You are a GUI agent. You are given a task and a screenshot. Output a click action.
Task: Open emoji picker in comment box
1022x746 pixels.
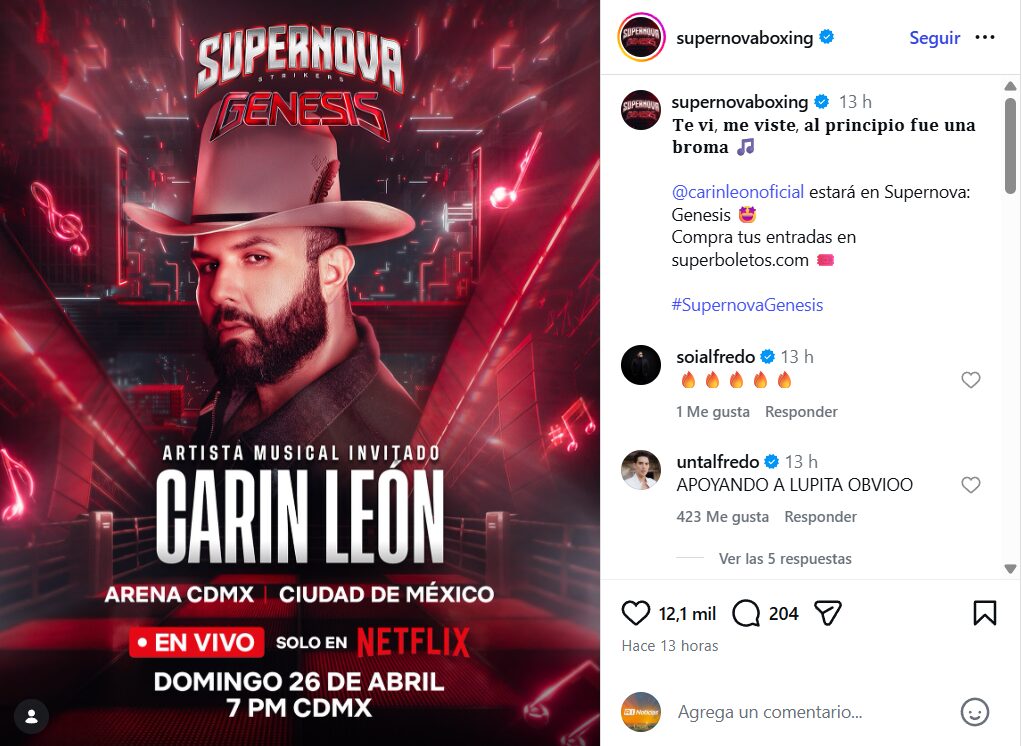point(974,712)
